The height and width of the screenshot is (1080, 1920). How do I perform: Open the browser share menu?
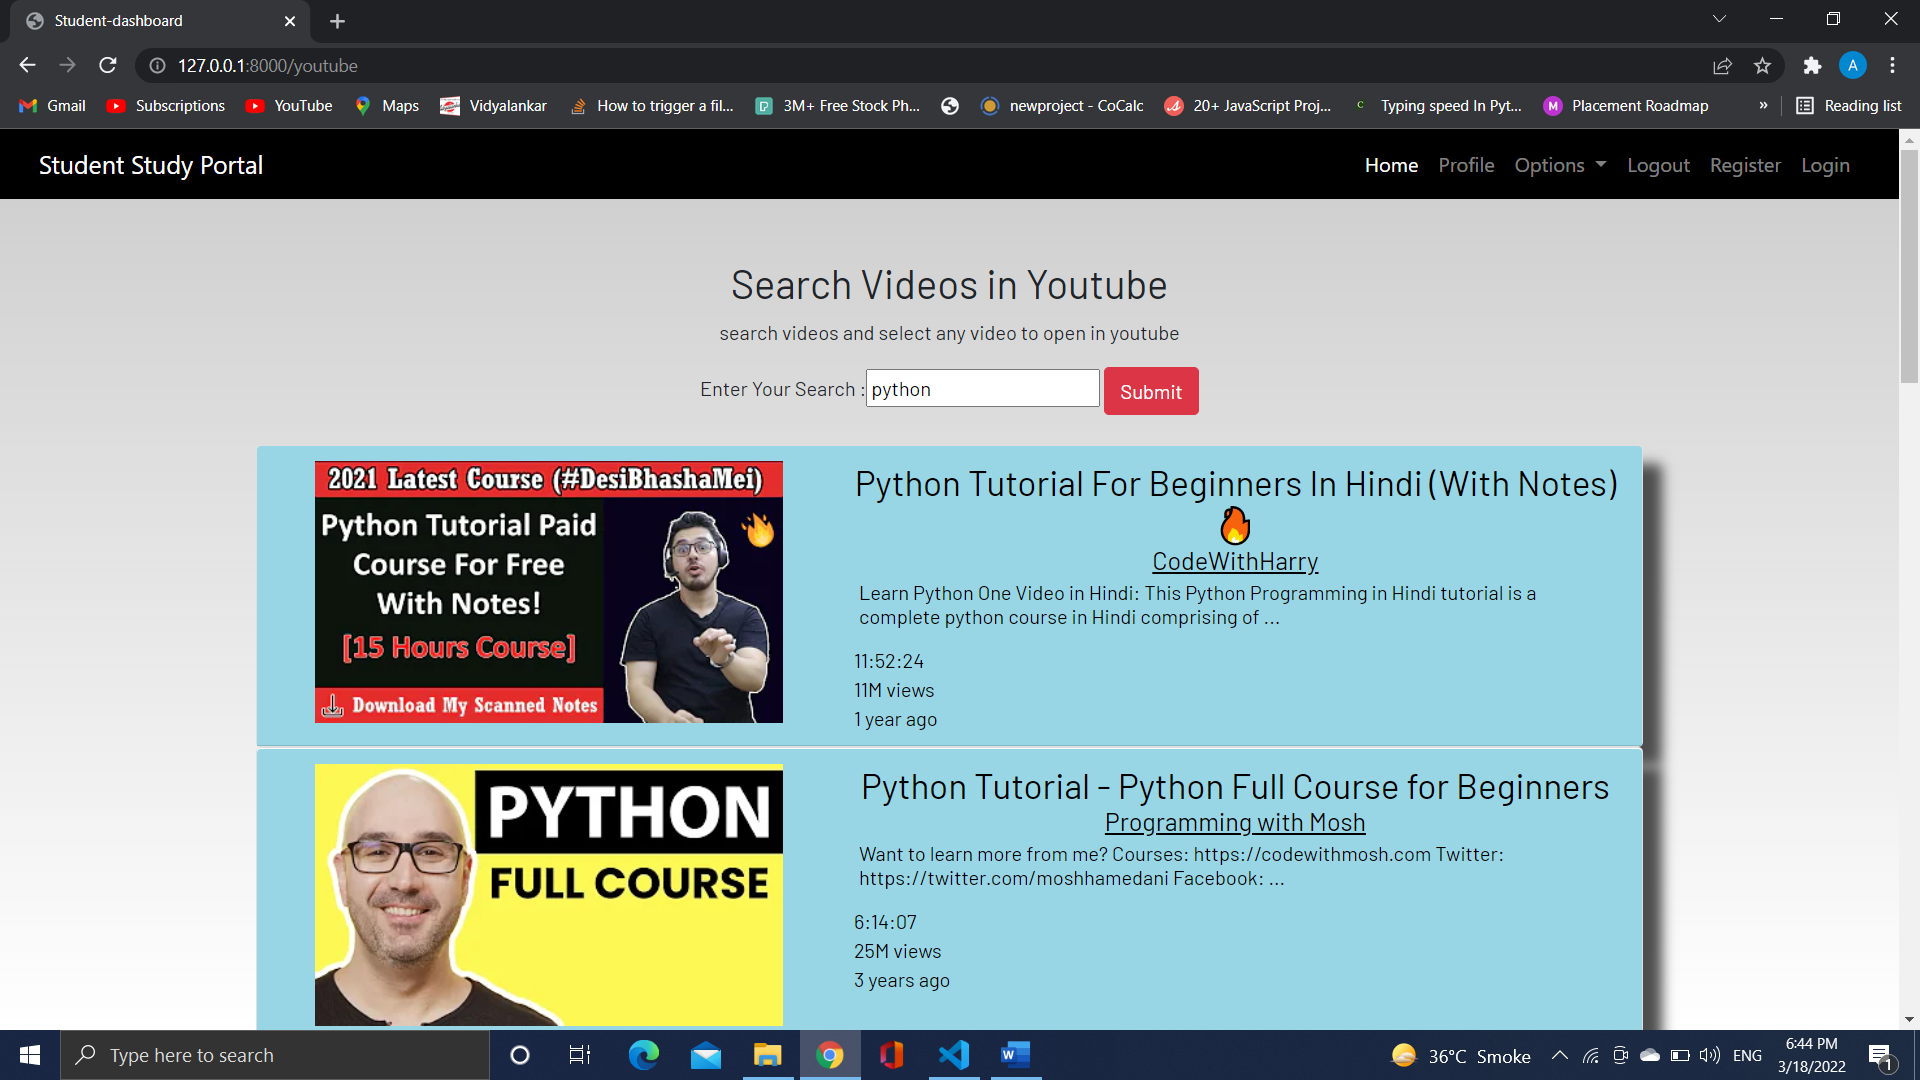1722,65
